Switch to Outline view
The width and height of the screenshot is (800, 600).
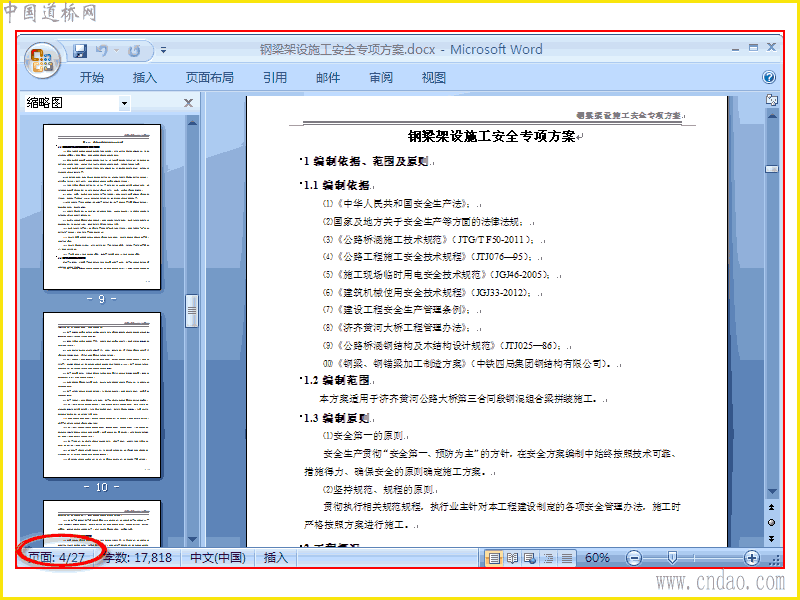pyautogui.click(x=548, y=558)
